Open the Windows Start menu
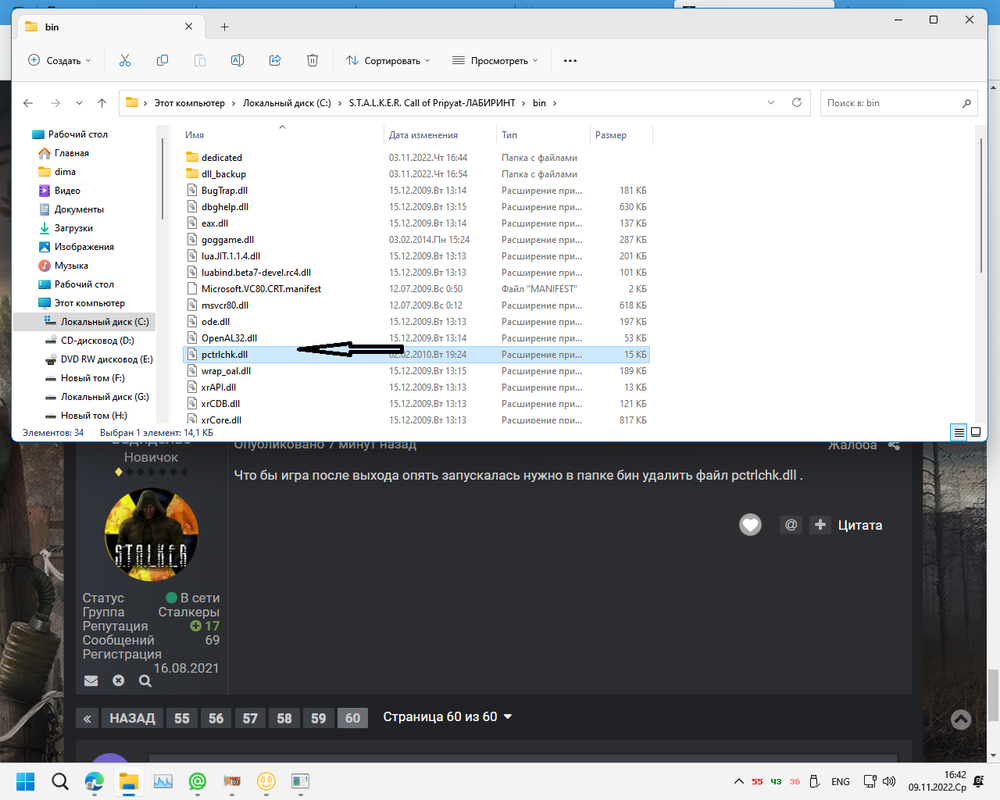The image size is (1000, 800). [24, 781]
